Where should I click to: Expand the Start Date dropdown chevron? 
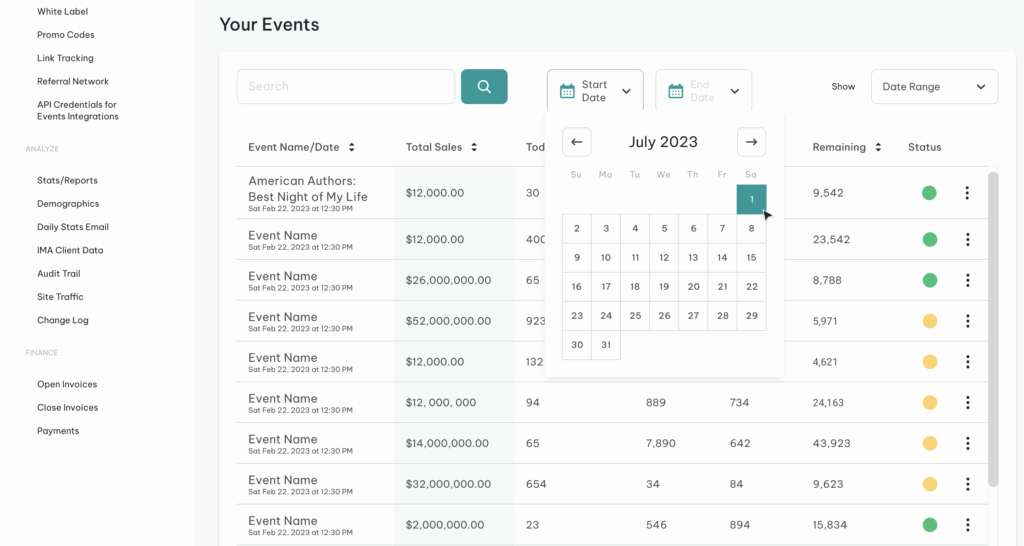tap(626, 91)
